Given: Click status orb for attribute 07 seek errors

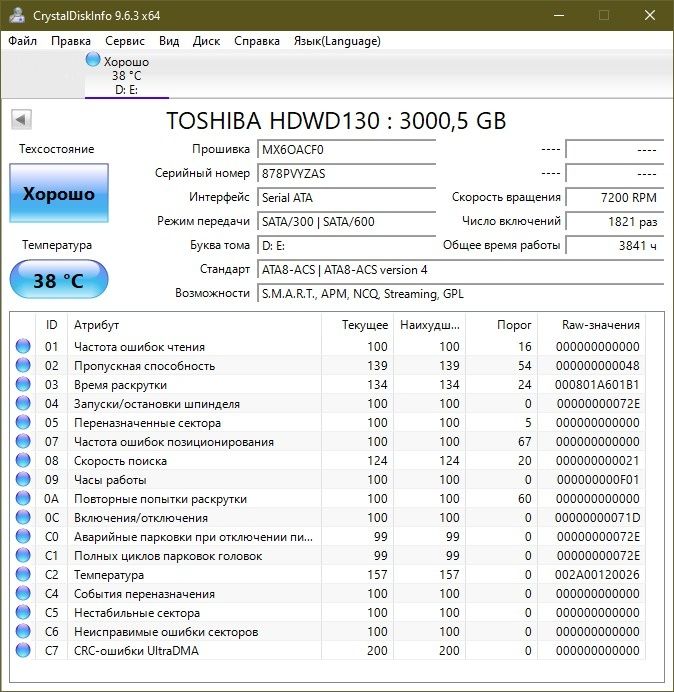Looking at the screenshot, I should [x=23, y=441].
